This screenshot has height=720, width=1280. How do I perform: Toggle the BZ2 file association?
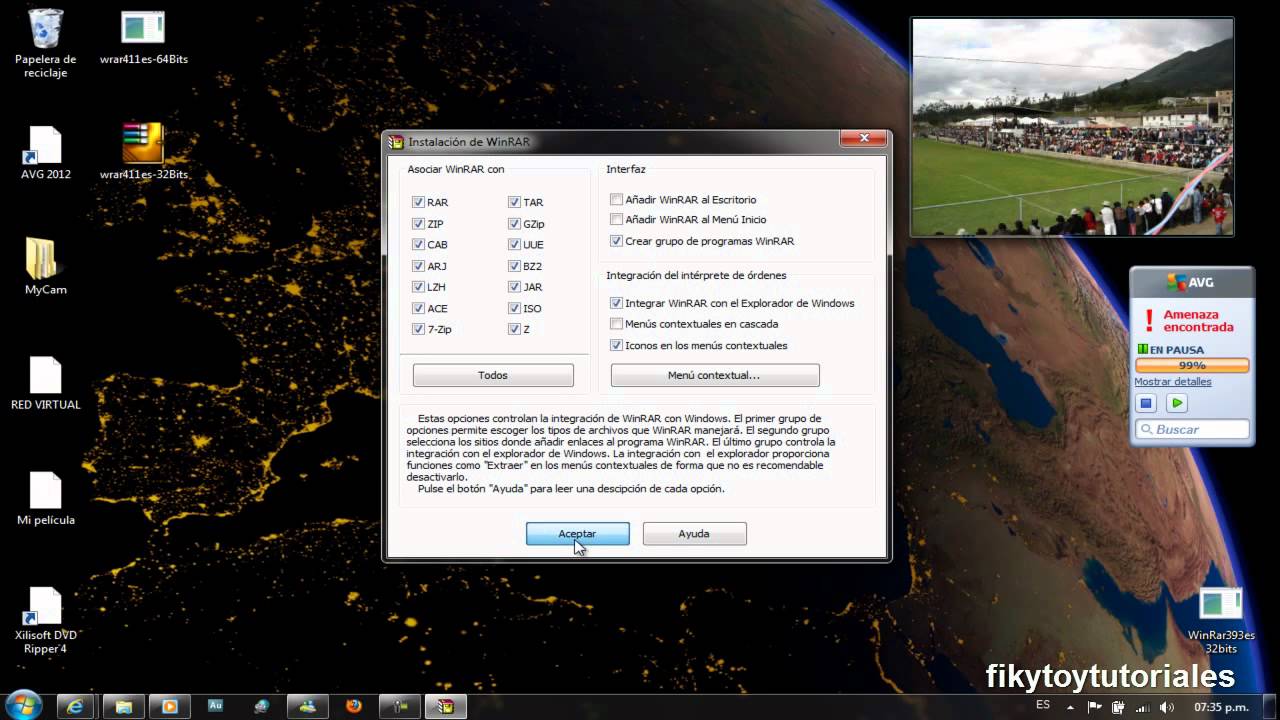[514, 266]
